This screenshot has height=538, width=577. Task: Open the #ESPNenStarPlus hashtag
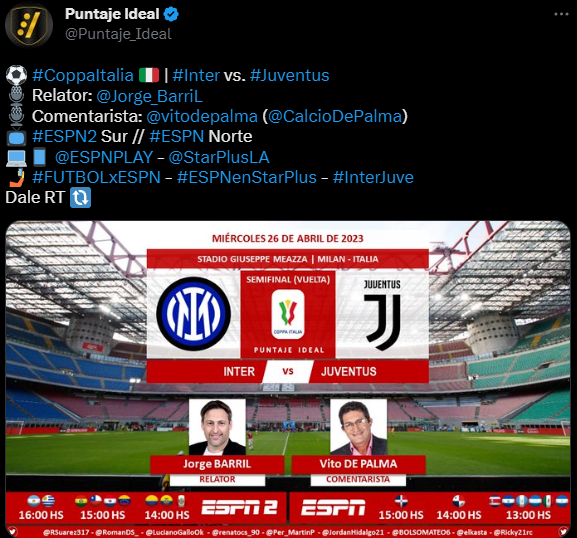tap(247, 177)
